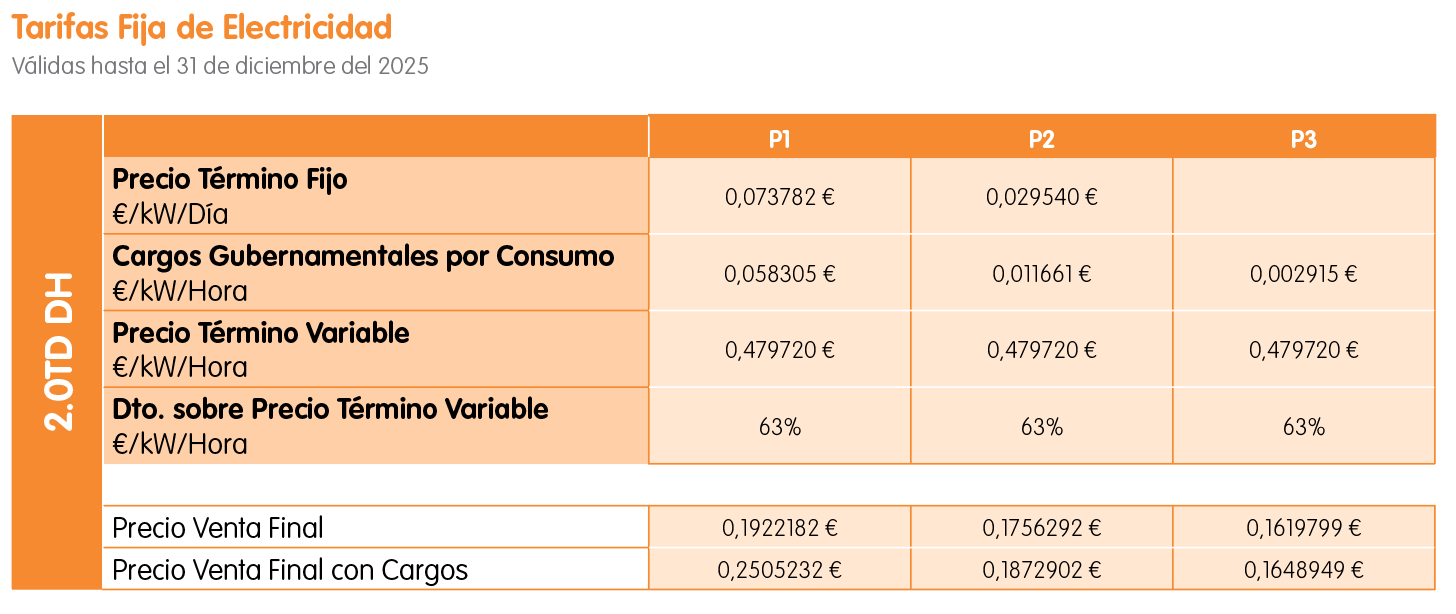1456x614 pixels.
Task: Click the P3 charges value 0,002915 €
Action: 1303,274
